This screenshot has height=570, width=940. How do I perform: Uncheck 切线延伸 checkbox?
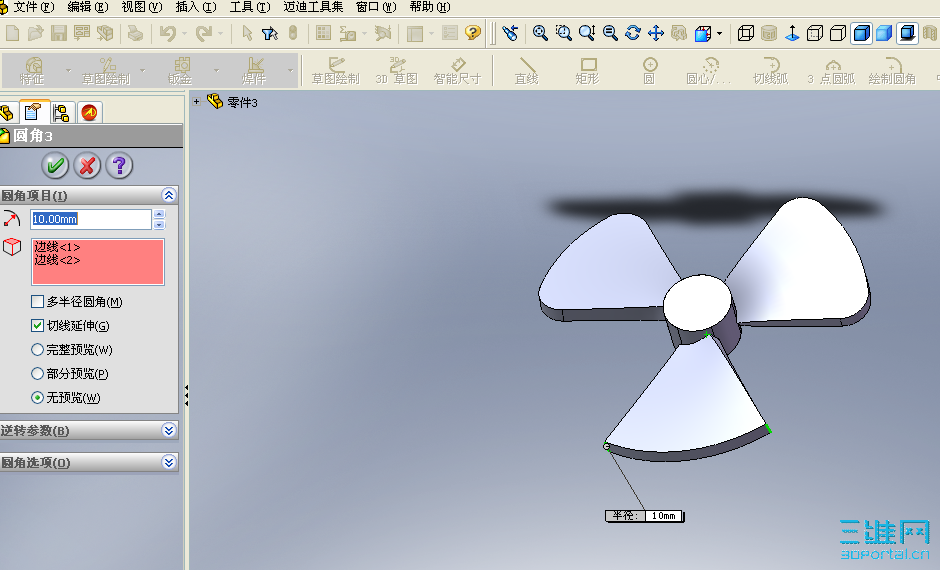click(37, 325)
